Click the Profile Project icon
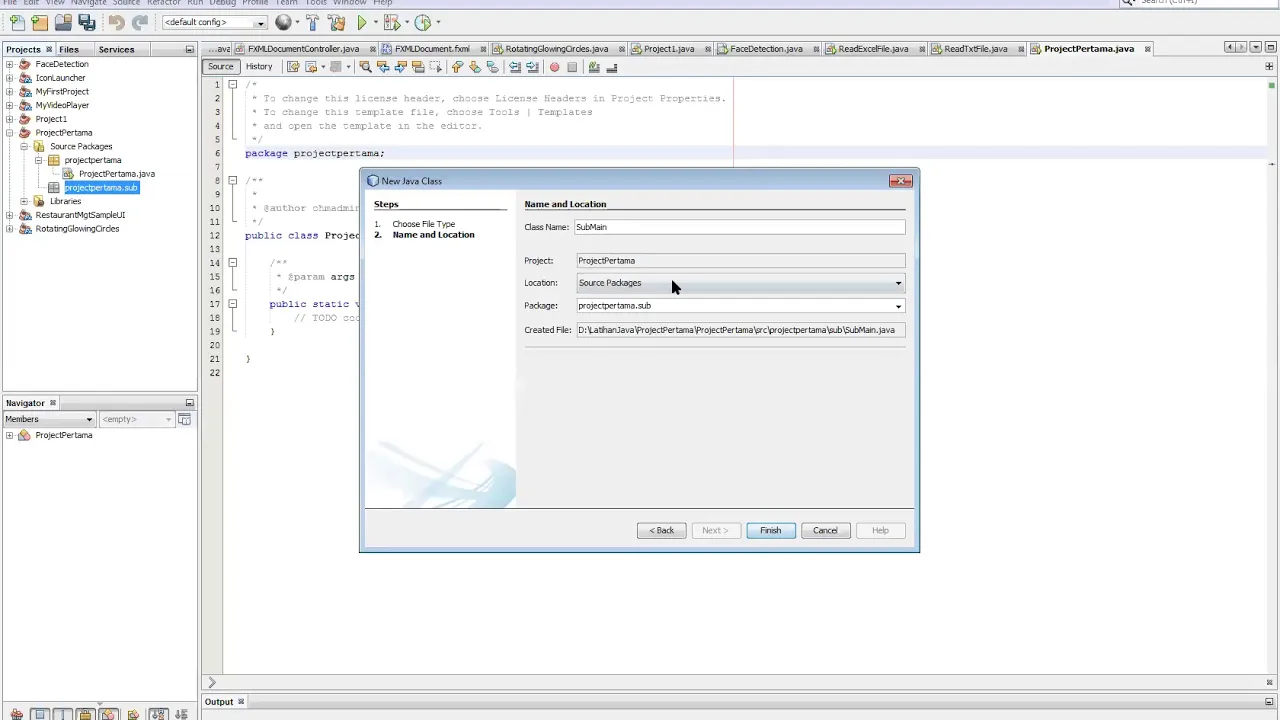The image size is (1280, 720). pos(423,22)
